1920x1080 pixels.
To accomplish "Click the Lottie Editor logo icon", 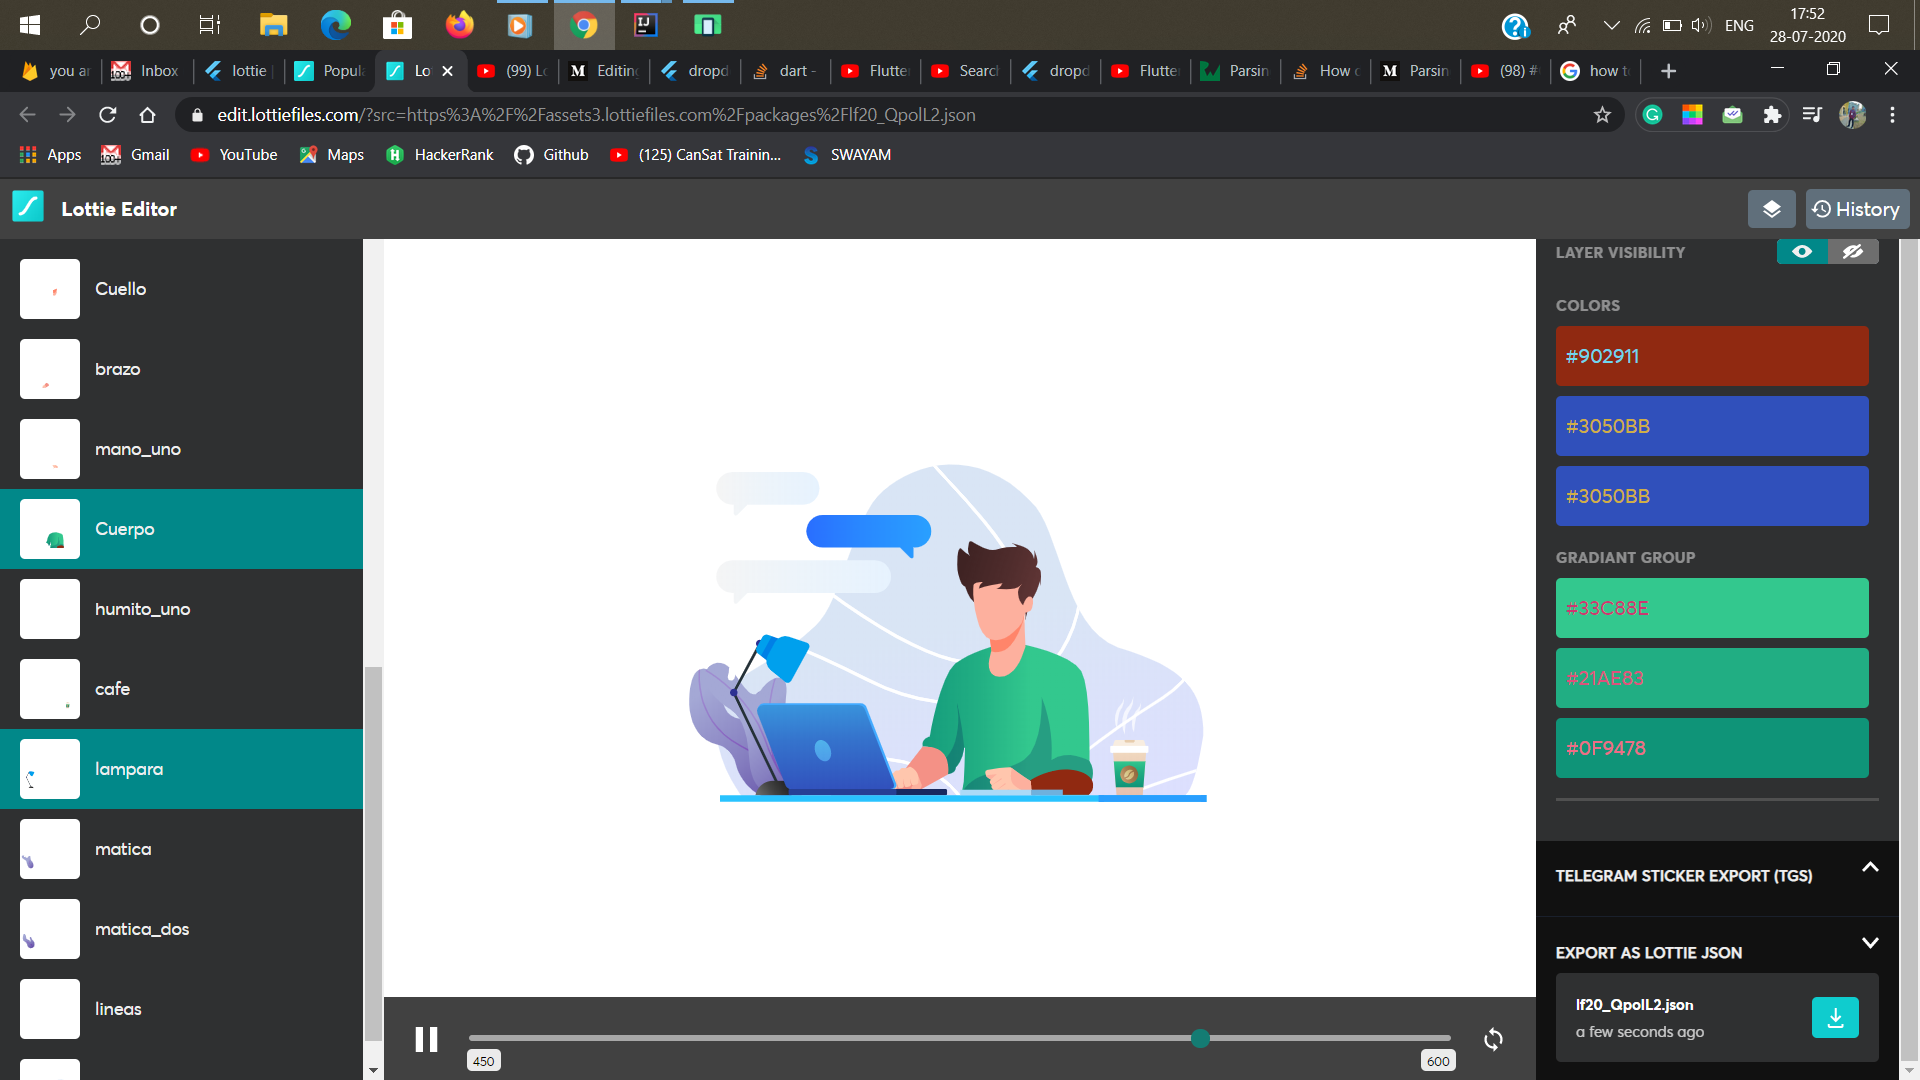I will [x=27, y=207].
